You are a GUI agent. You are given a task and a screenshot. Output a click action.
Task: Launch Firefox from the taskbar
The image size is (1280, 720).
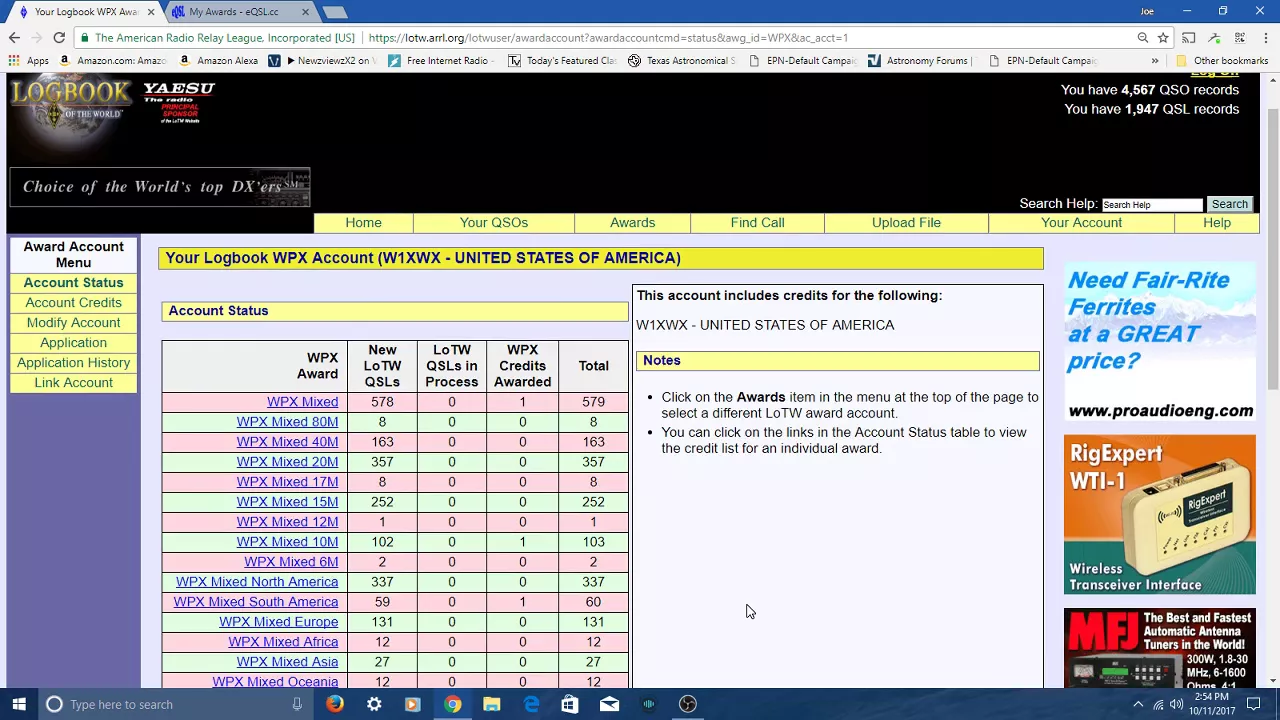coord(335,704)
